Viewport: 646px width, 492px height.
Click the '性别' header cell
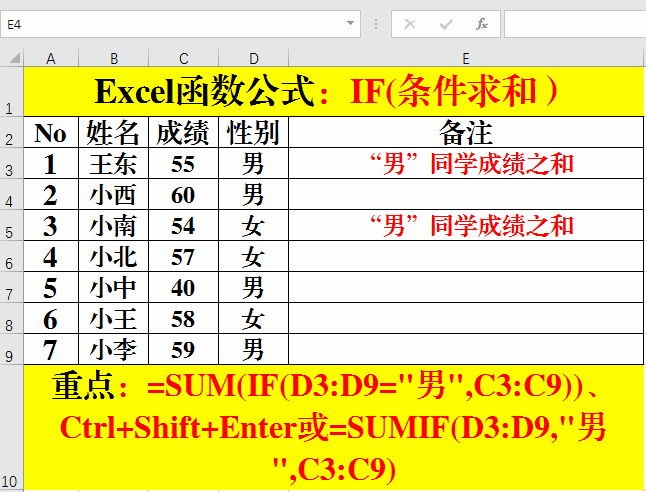253,132
